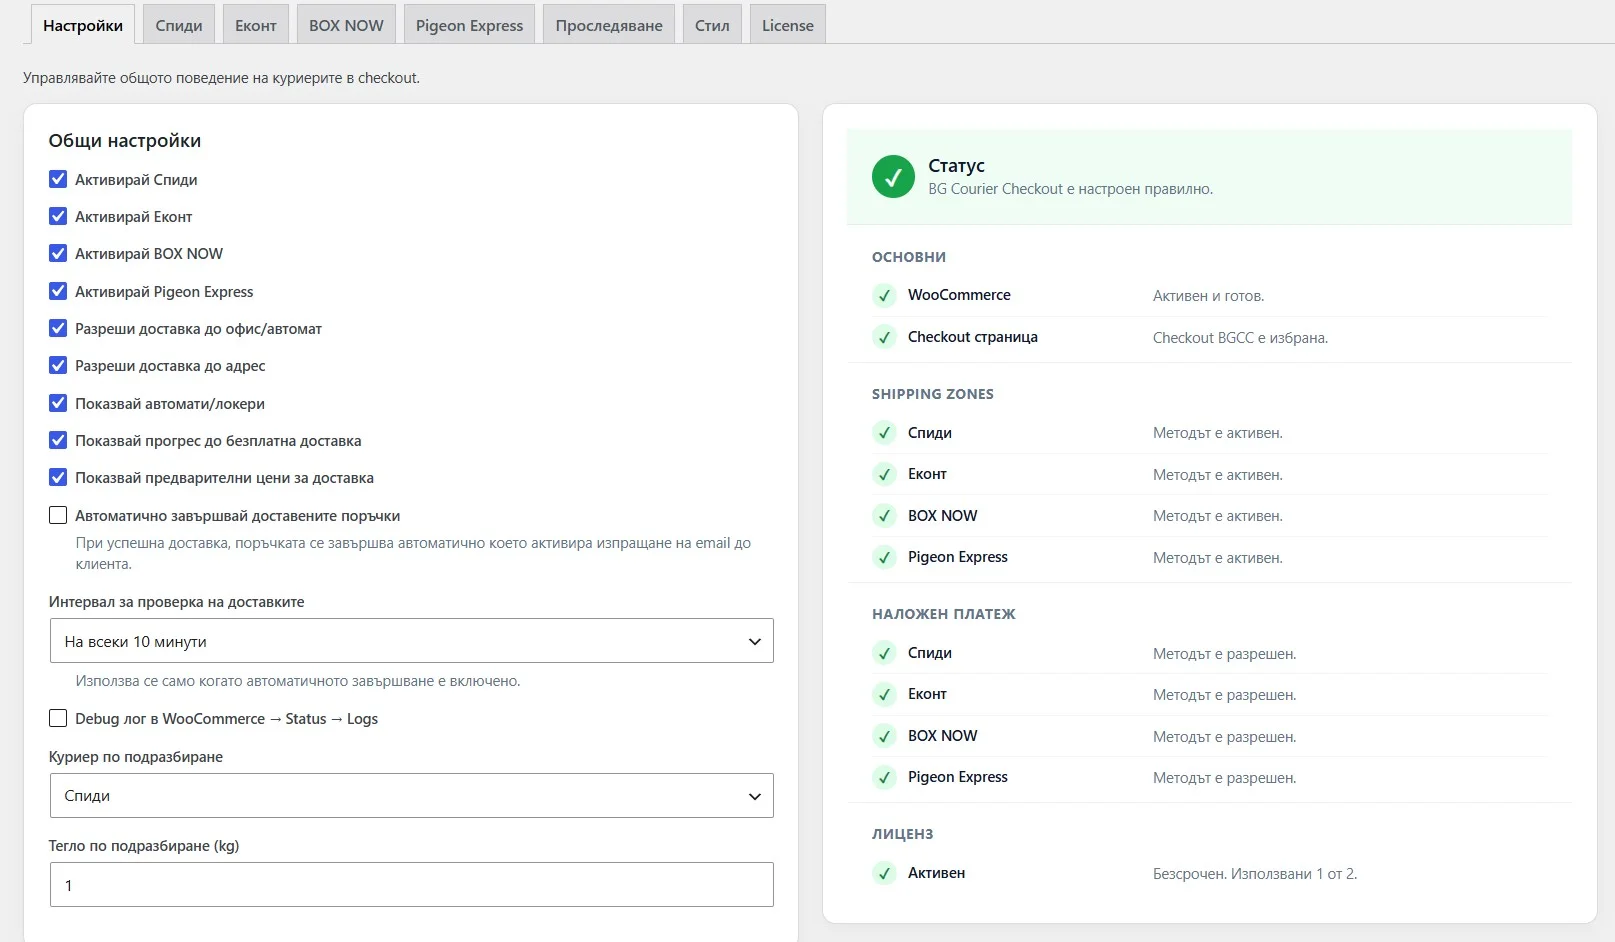Enable Debug лог checkbox
This screenshot has height=942, width=1615.
click(x=58, y=718)
